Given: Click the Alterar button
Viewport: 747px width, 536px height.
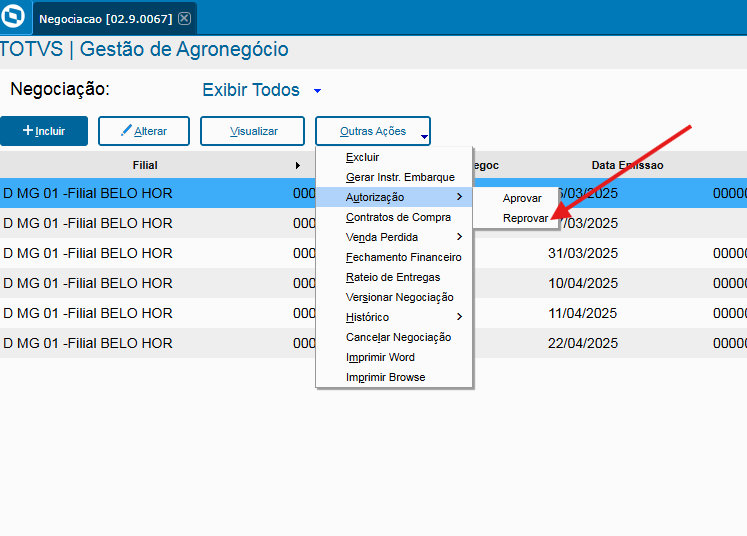Looking at the screenshot, I should (144, 131).
